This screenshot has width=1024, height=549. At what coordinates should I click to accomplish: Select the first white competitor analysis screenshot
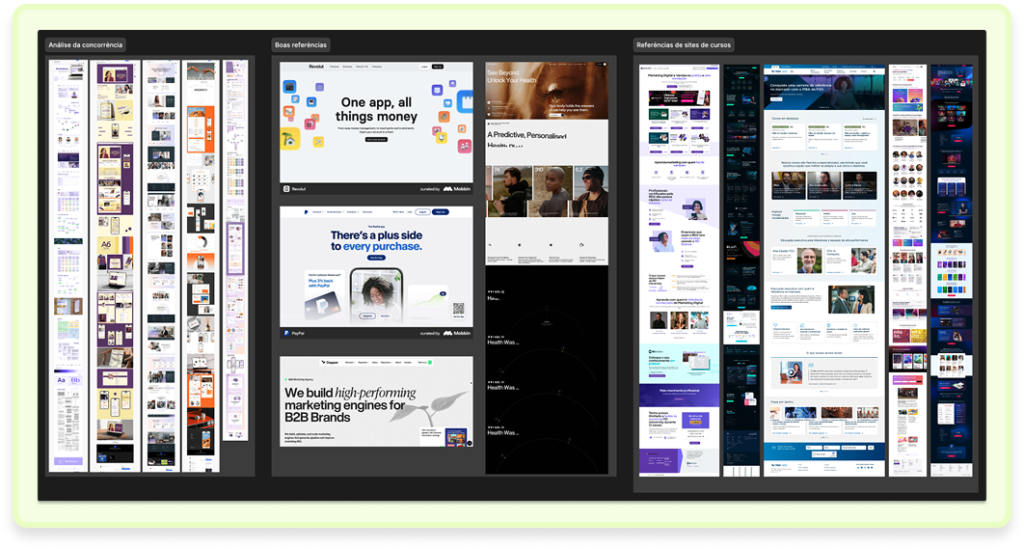click(68, 266)
